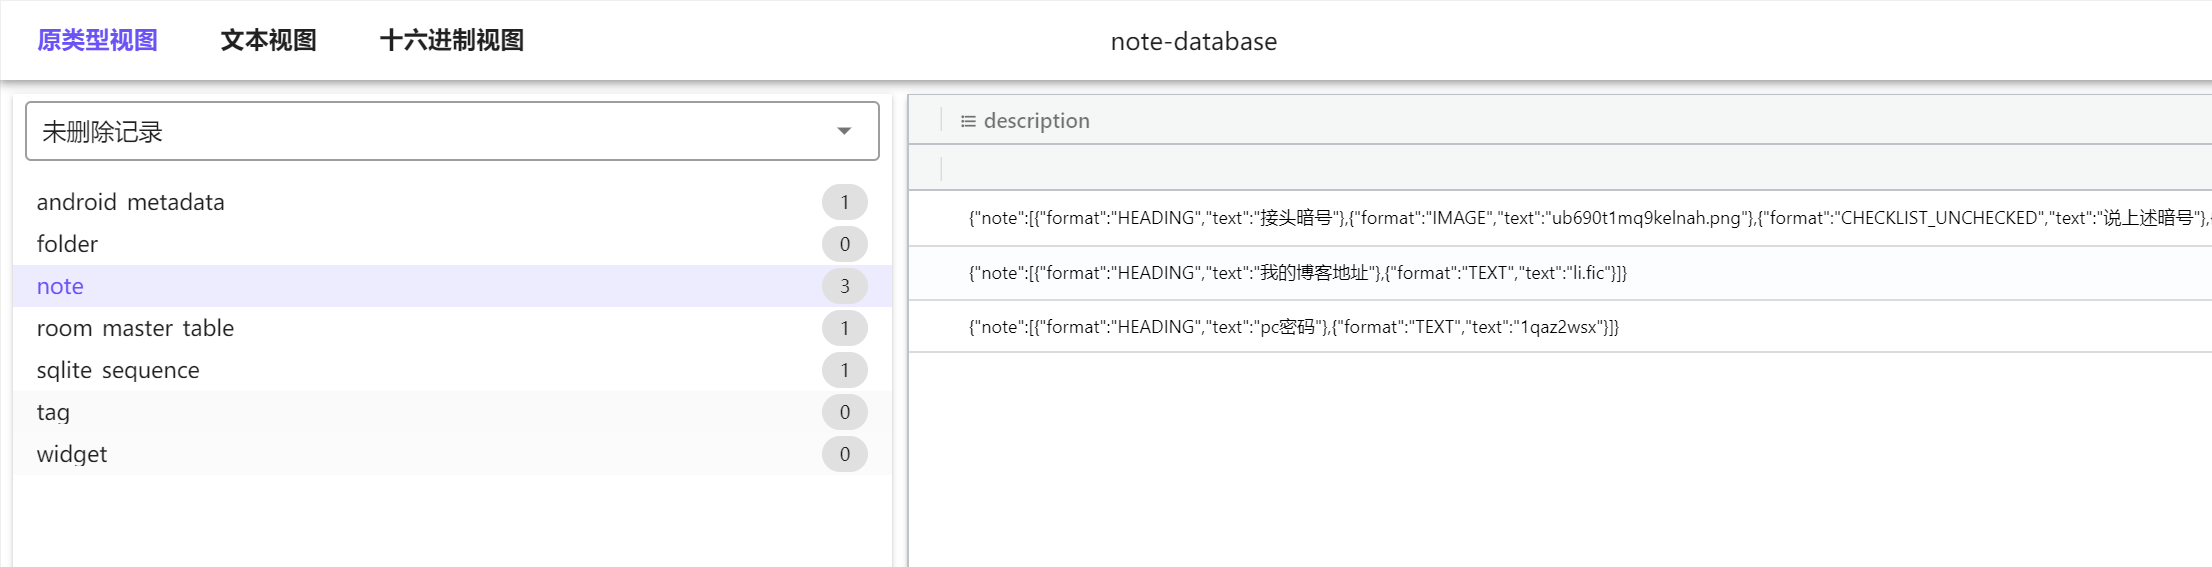Open the 十六进制视图 tab

pos(451,40)
